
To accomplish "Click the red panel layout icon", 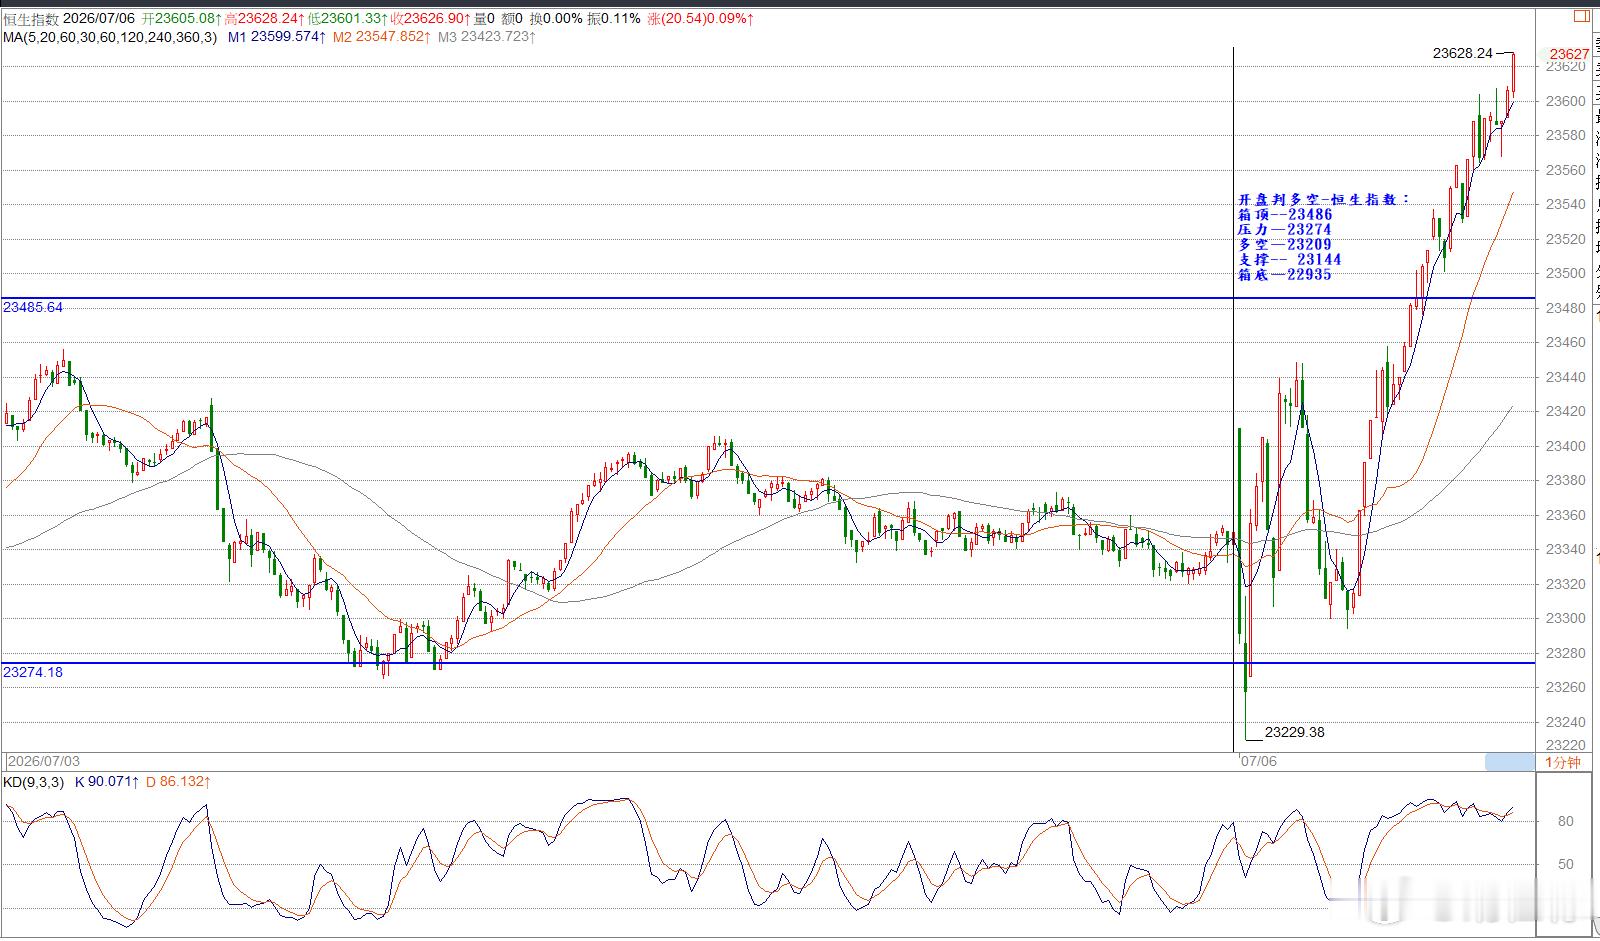I will (1581, 16).
